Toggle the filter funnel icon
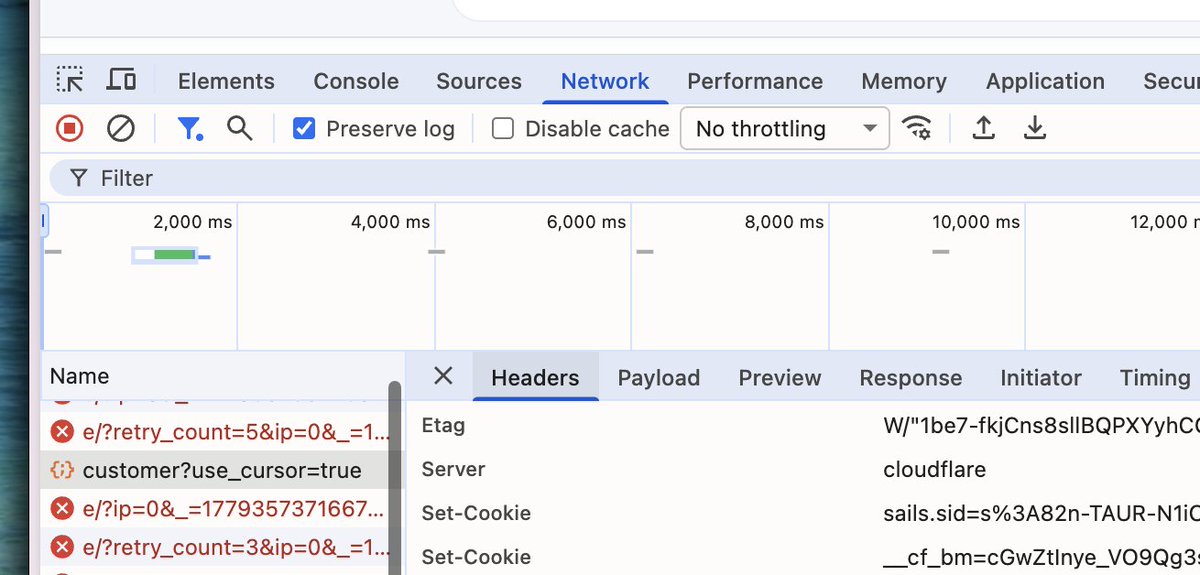The width and height of the screenshot is (1200, 575). [x=189, y=128]
